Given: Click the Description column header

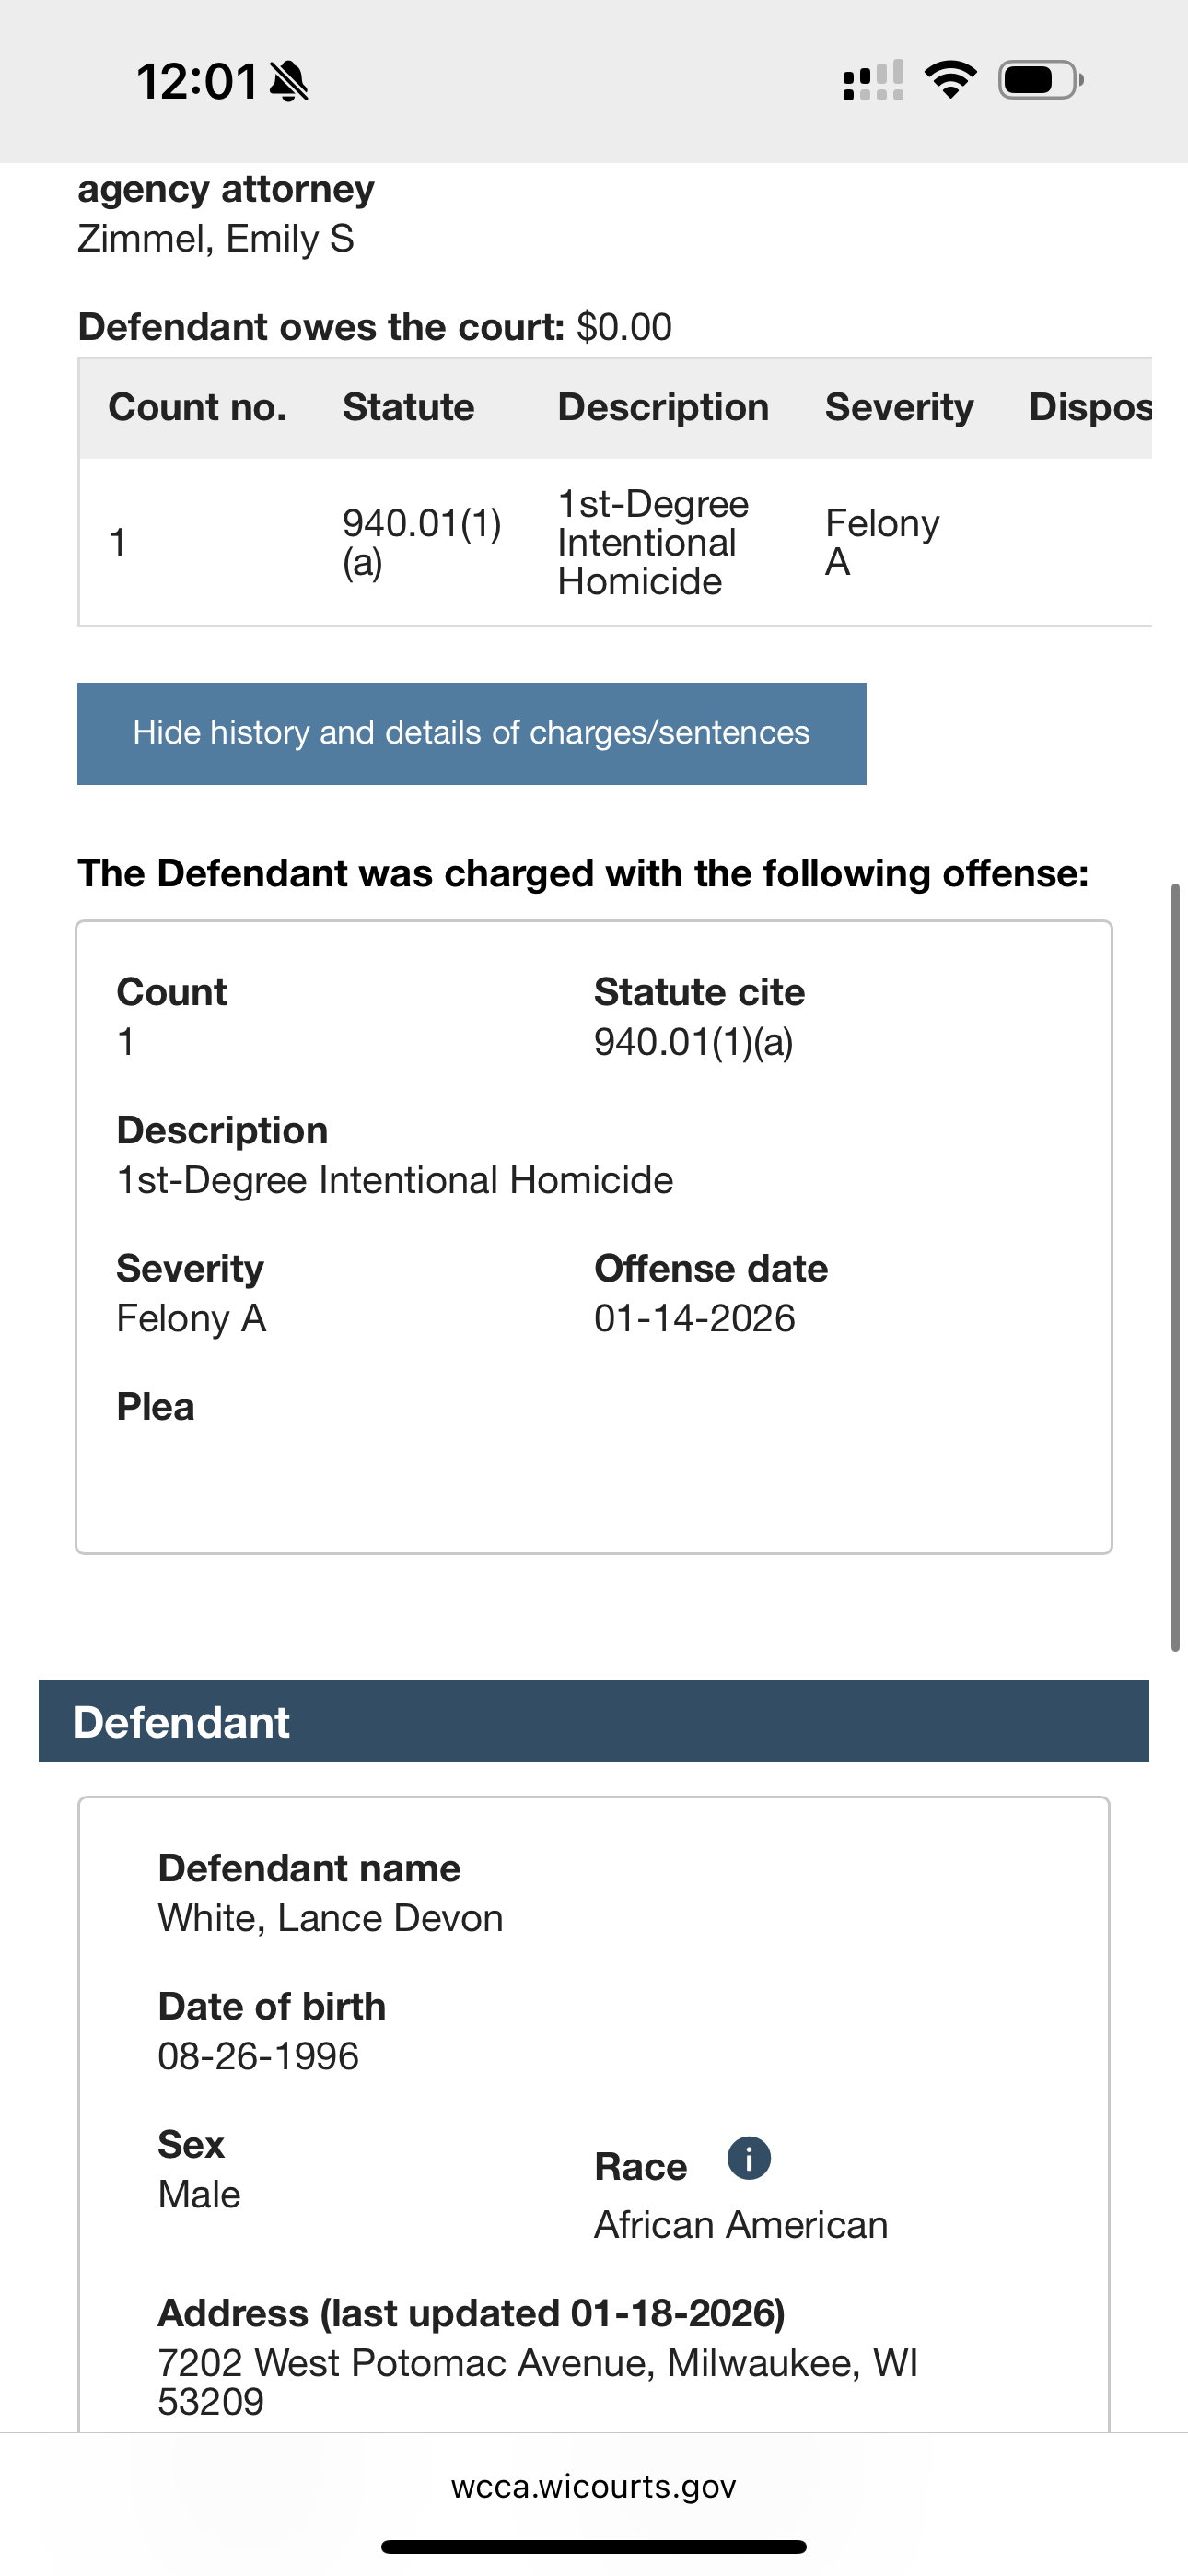Looking at the screenshot, I should tap(663, 407).
